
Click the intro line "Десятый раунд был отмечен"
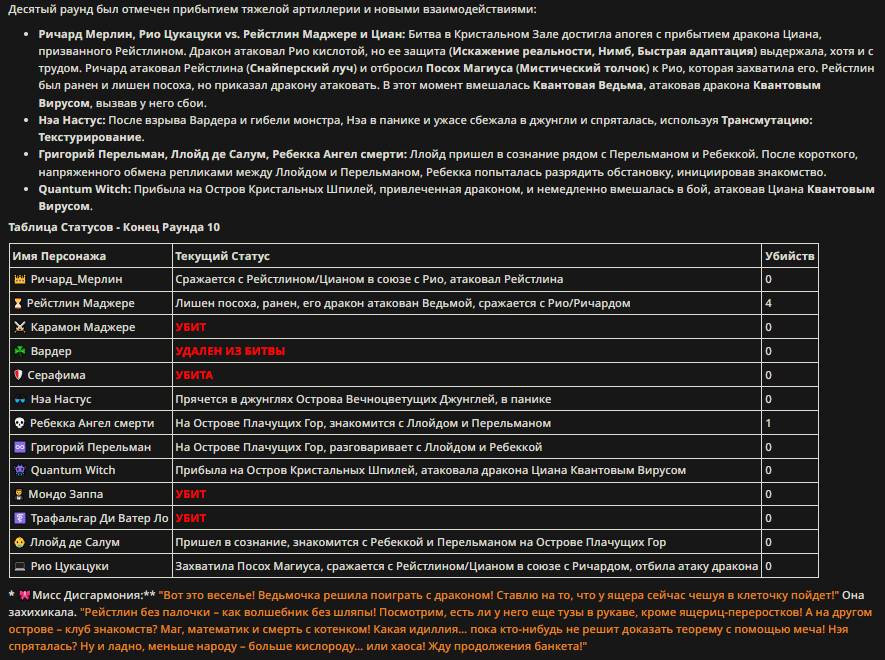[272, 9]
